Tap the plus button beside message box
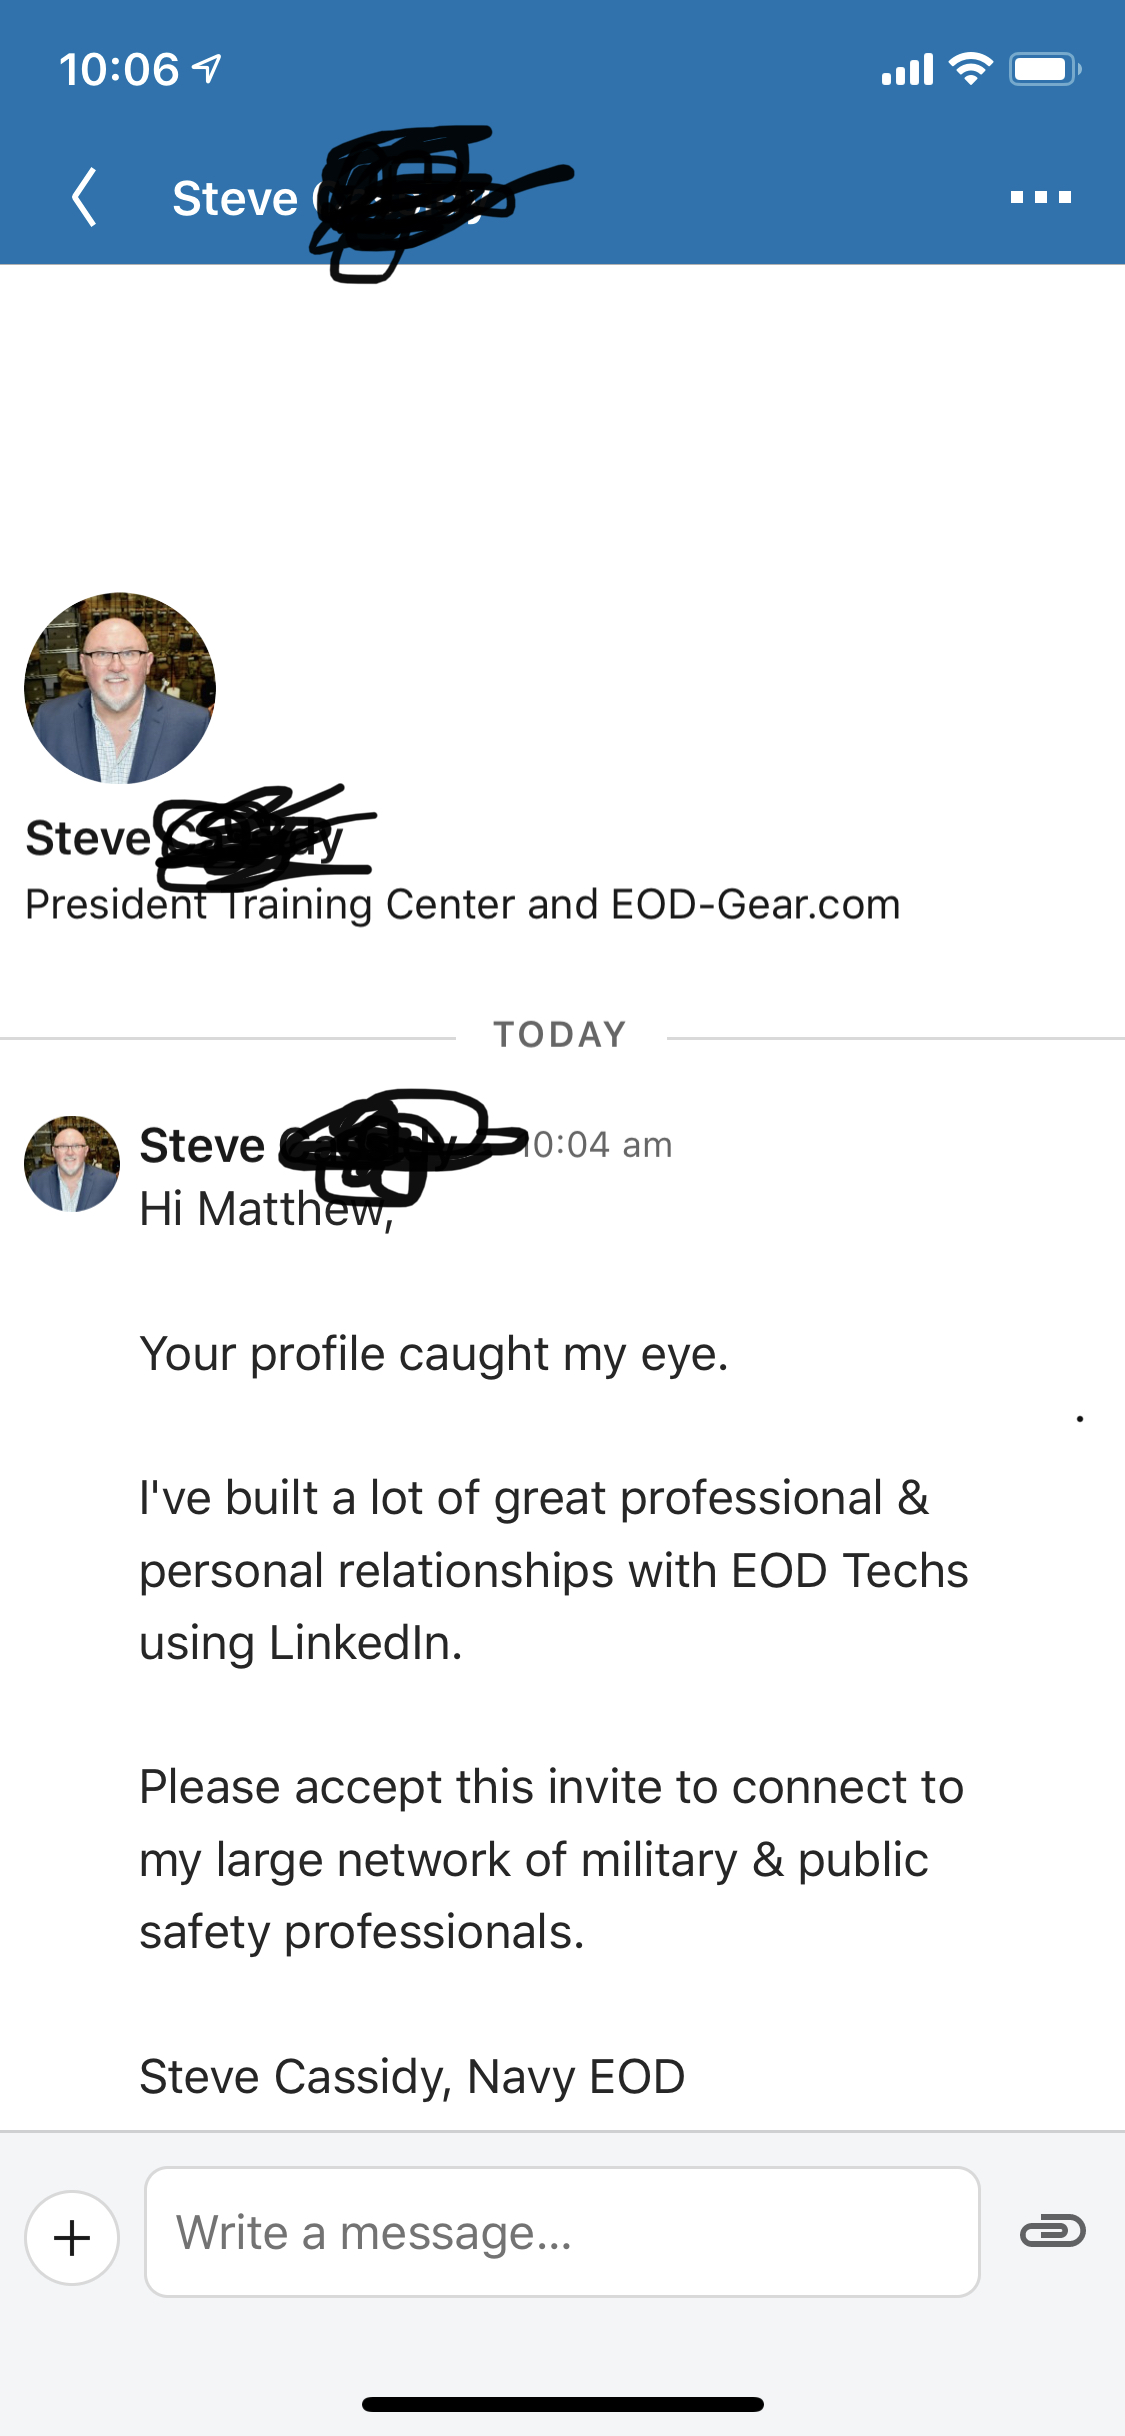Viewport: 1125px width, 2436px height. coord(72,2237)
